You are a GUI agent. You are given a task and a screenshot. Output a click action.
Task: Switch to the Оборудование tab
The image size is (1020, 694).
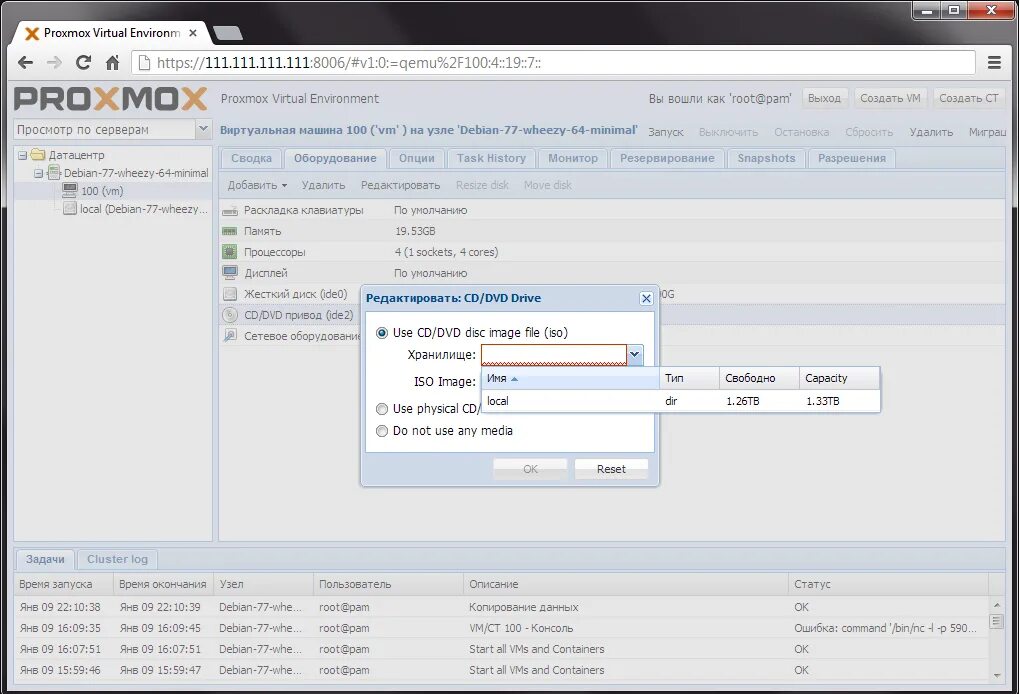[335, 158]
